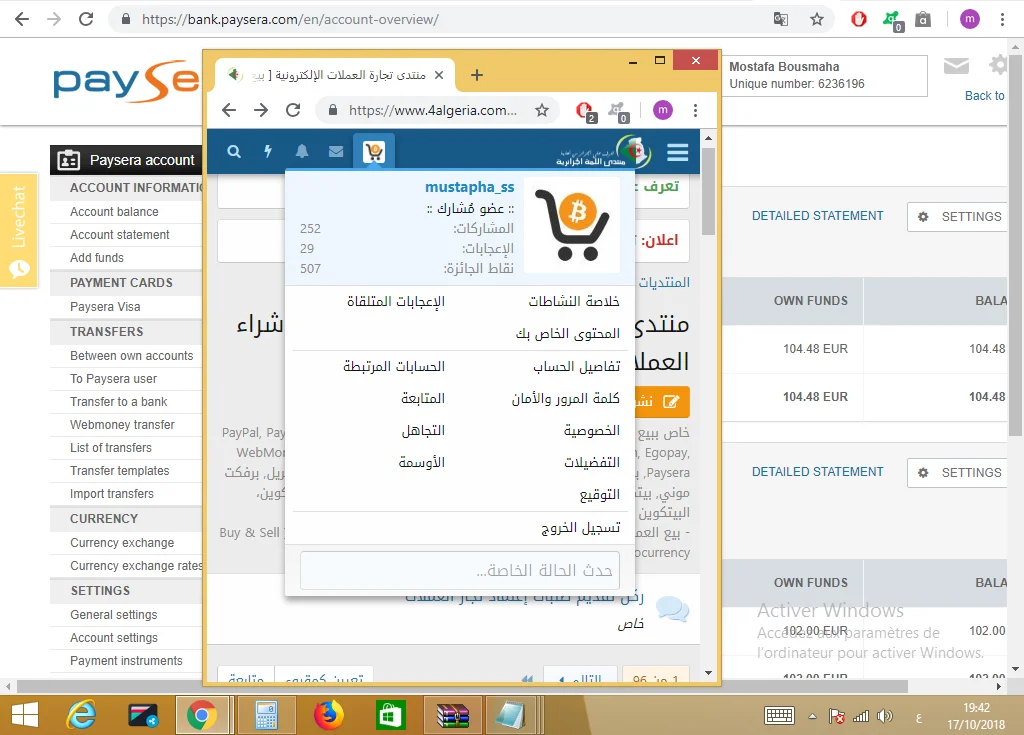Open the forum inbox envelope icon
Screen dimensions: 1024x735
[336, 152]
